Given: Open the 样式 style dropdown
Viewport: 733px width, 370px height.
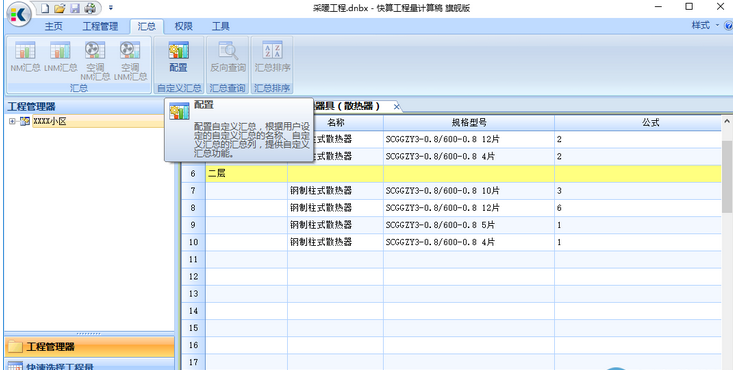Looking at the screenshot, I should (x=705, y=25).
